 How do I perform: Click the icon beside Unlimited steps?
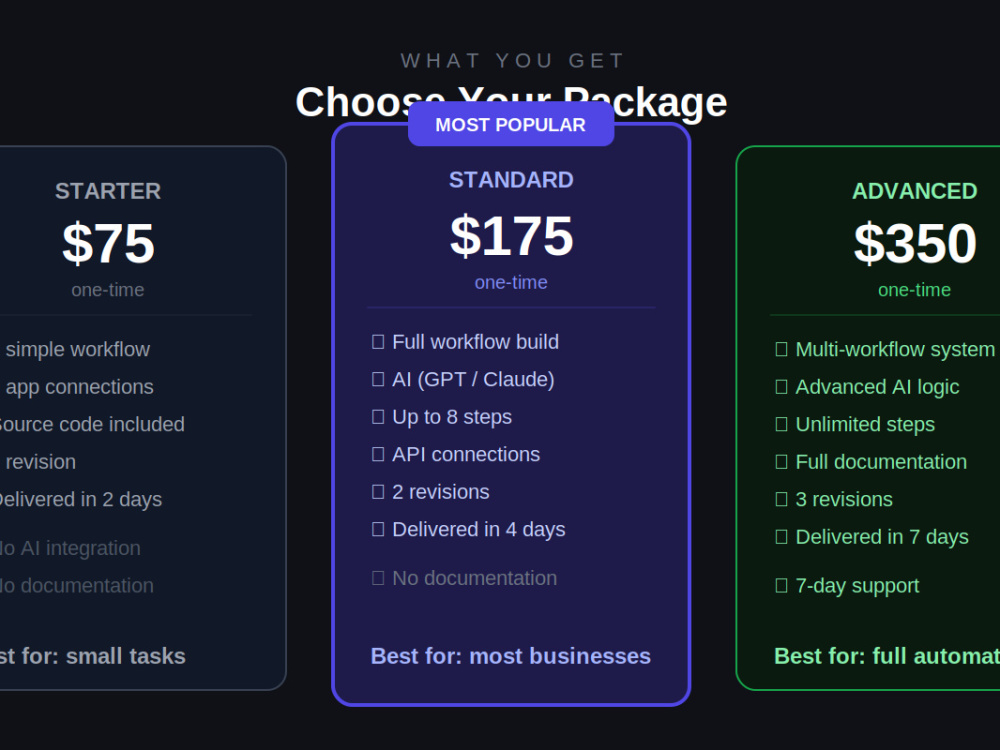[781, 425]
